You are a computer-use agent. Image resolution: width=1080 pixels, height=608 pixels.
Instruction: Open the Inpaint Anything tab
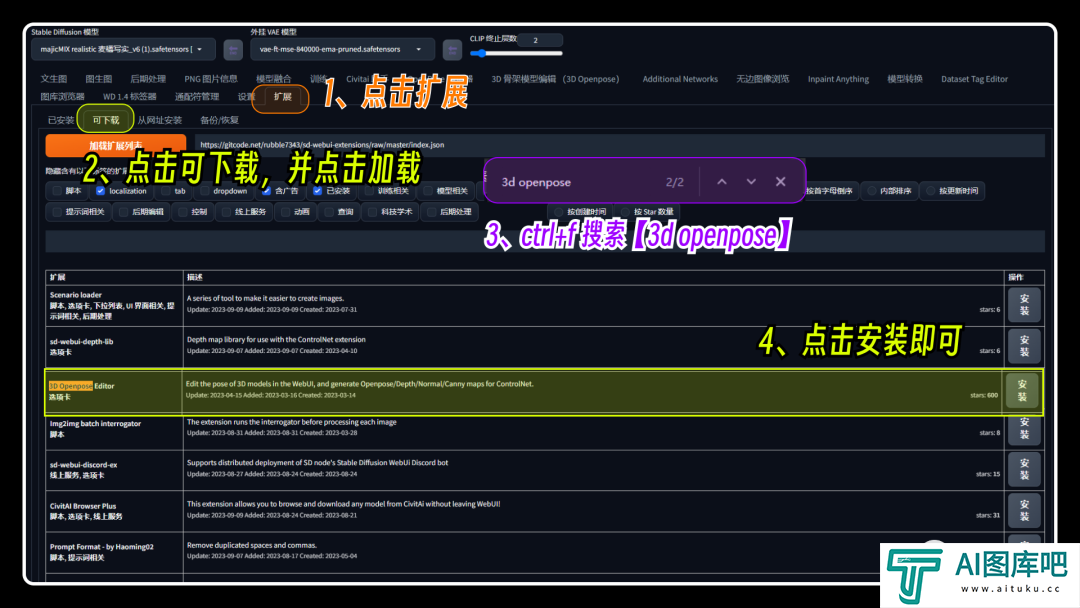click(x=838, y=79)
